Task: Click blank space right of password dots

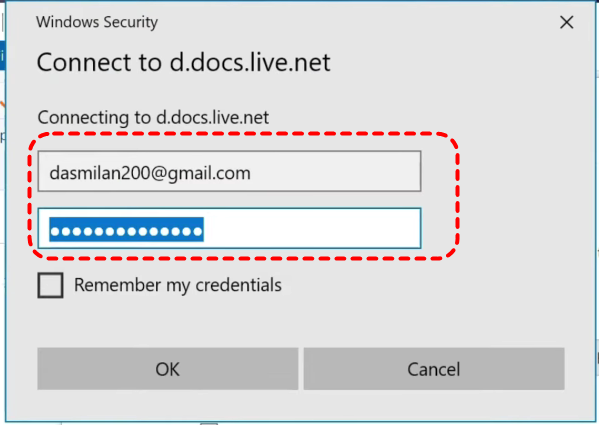Action: [x=311, y=228]
